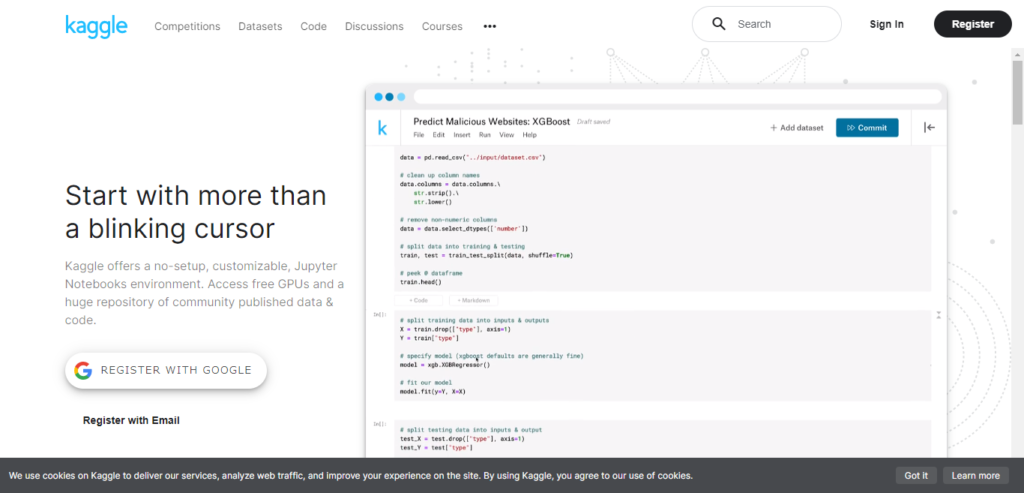This screenshot has width=1024, height=493.
Task: Focus the Search input field
Action: (x=767, y=24)
